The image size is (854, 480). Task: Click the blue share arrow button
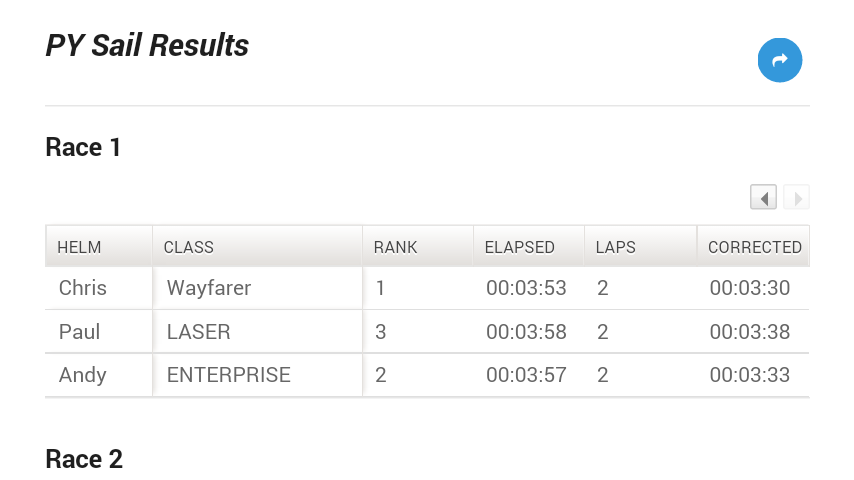click(x=780, y=60)
